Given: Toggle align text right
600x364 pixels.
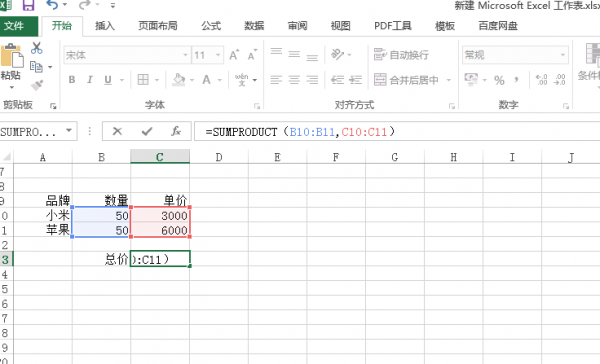Looking at the screenshot, I should coord(312,80).
